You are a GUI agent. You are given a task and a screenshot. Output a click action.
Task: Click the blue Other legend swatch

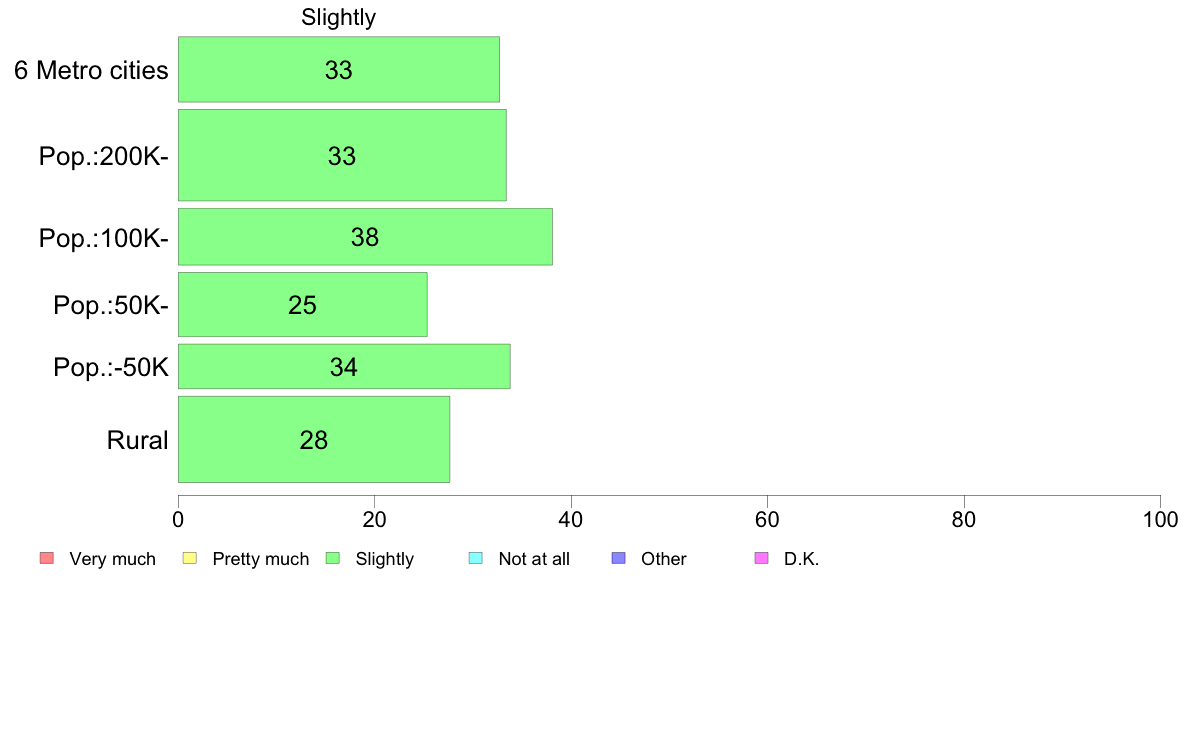tap(618, 559)
